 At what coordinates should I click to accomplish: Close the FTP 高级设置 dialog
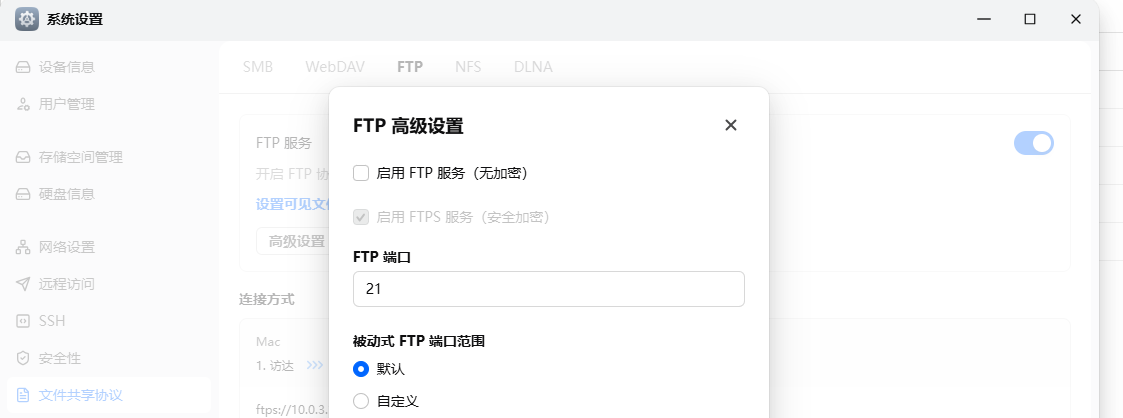[x=731, y=125]
